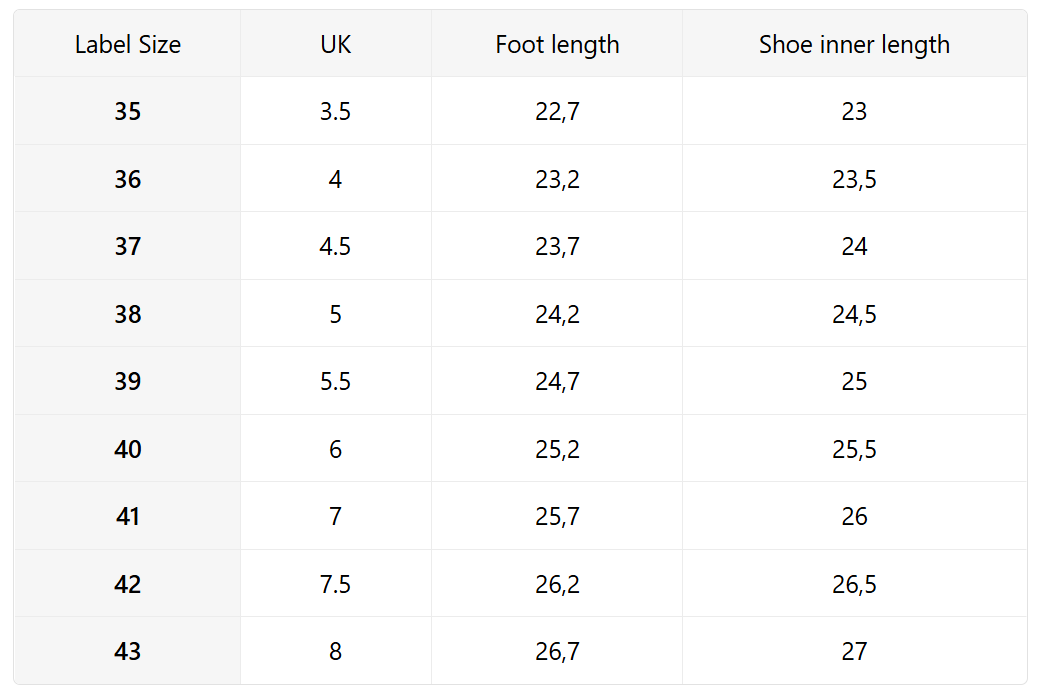
Task: Click foot length 22,7 cell
Action: (x=557, y=111)
